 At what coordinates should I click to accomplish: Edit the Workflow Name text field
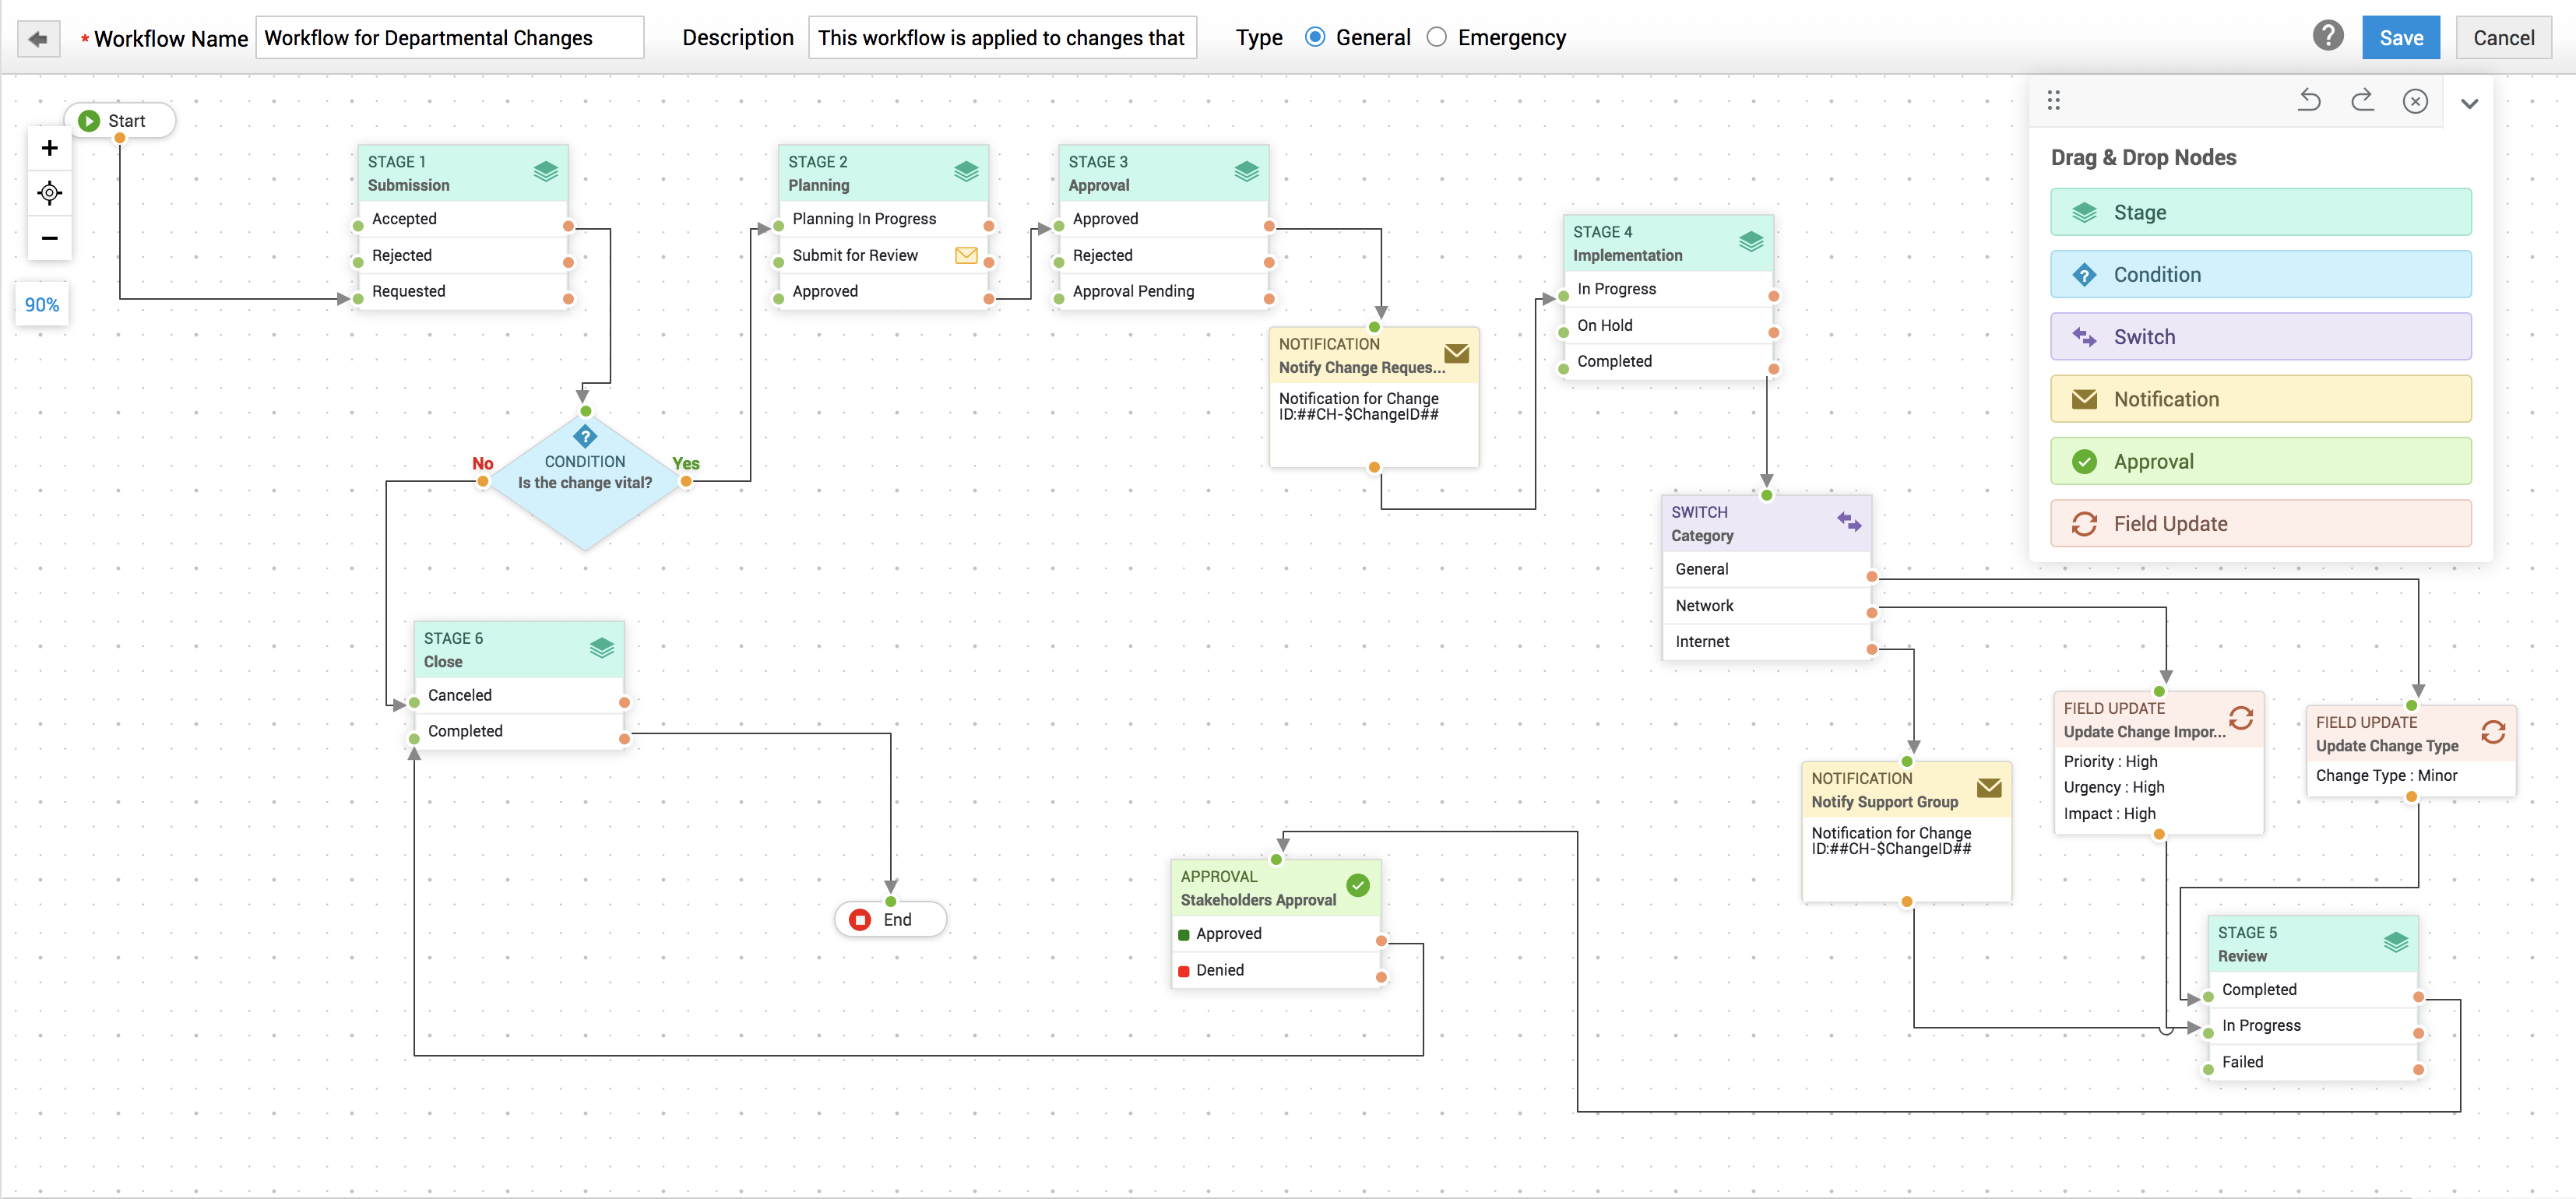pyautogui.click(x=450, y=37)
